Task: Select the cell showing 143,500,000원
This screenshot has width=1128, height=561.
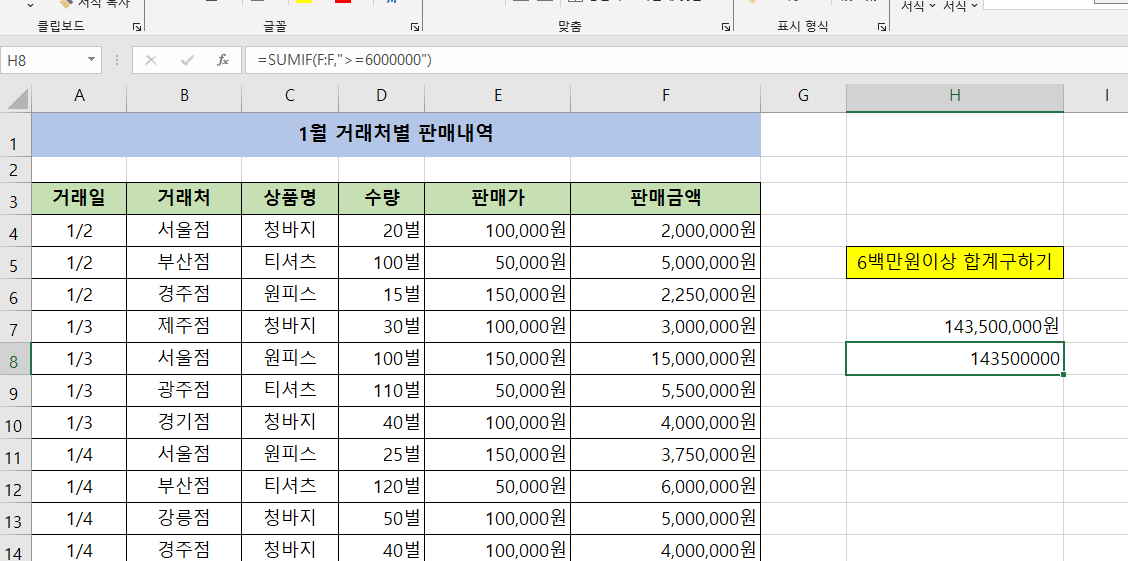Action: [955, 327]
